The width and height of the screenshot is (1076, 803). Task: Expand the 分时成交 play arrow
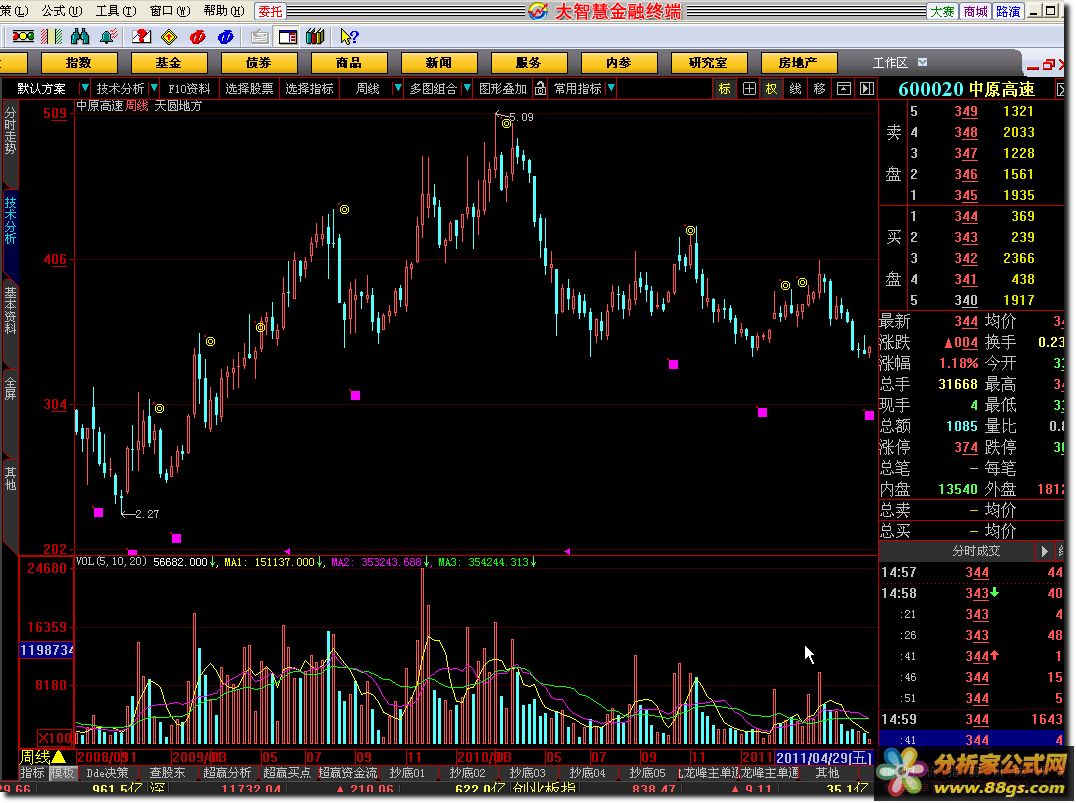coord(1044,551)
